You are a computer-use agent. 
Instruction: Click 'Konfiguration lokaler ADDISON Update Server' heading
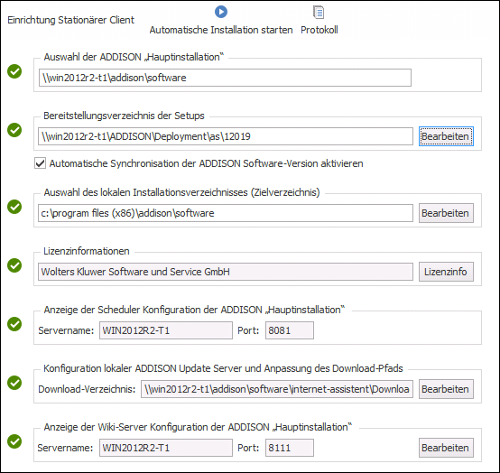(223, 368)
